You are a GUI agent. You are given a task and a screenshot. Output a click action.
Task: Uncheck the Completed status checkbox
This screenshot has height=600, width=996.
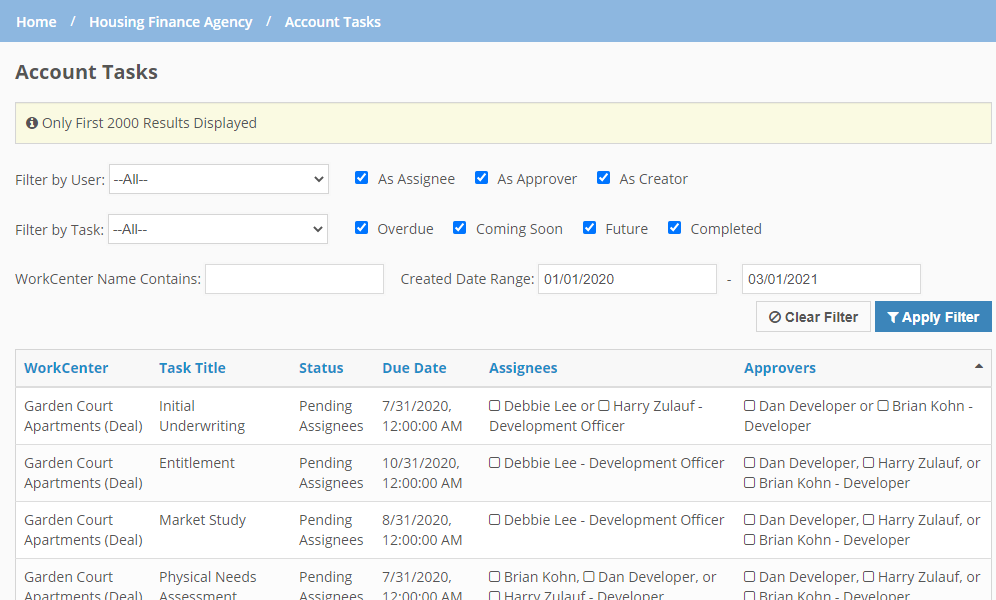point(674,228)
